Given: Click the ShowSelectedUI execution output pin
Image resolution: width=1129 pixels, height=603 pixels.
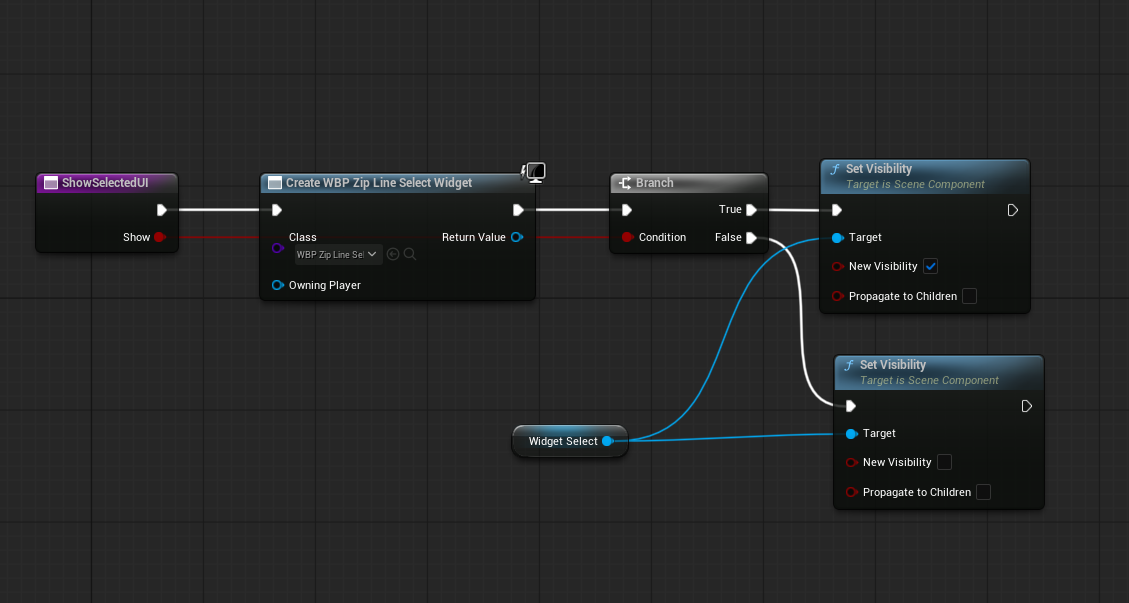Looking at the screenshot, I should tap(162, 210).
